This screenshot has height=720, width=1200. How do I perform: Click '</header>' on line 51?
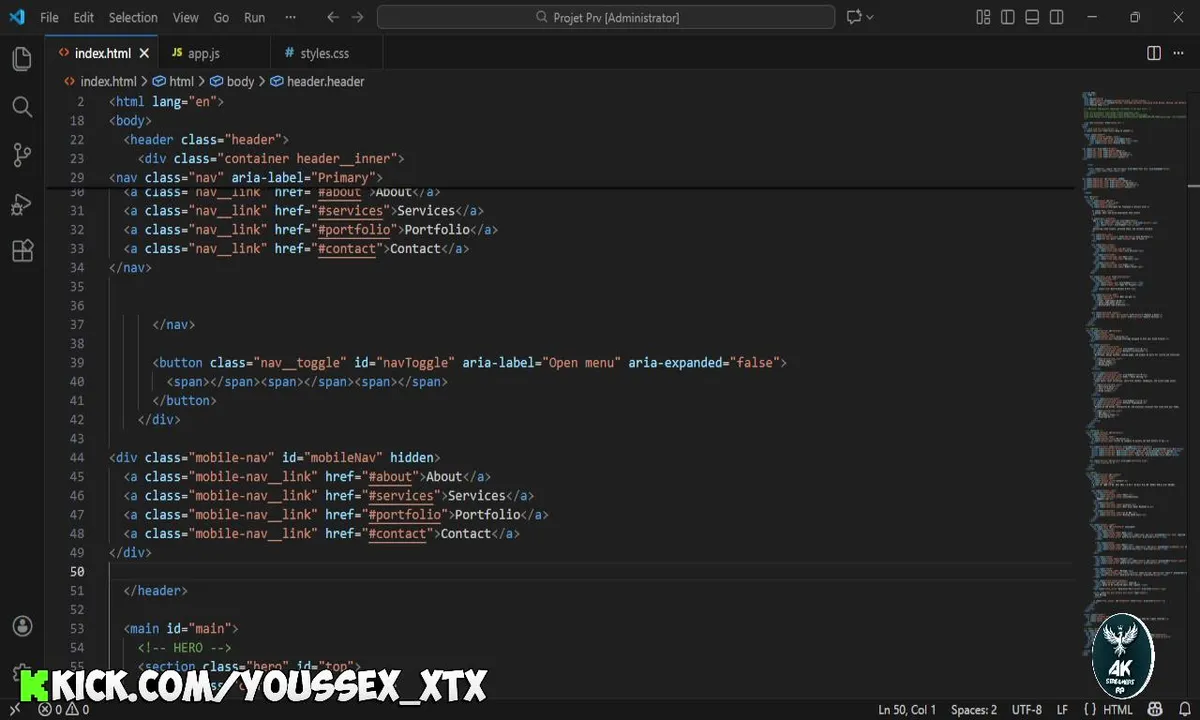pyautogui.click(x=156, y=591)
